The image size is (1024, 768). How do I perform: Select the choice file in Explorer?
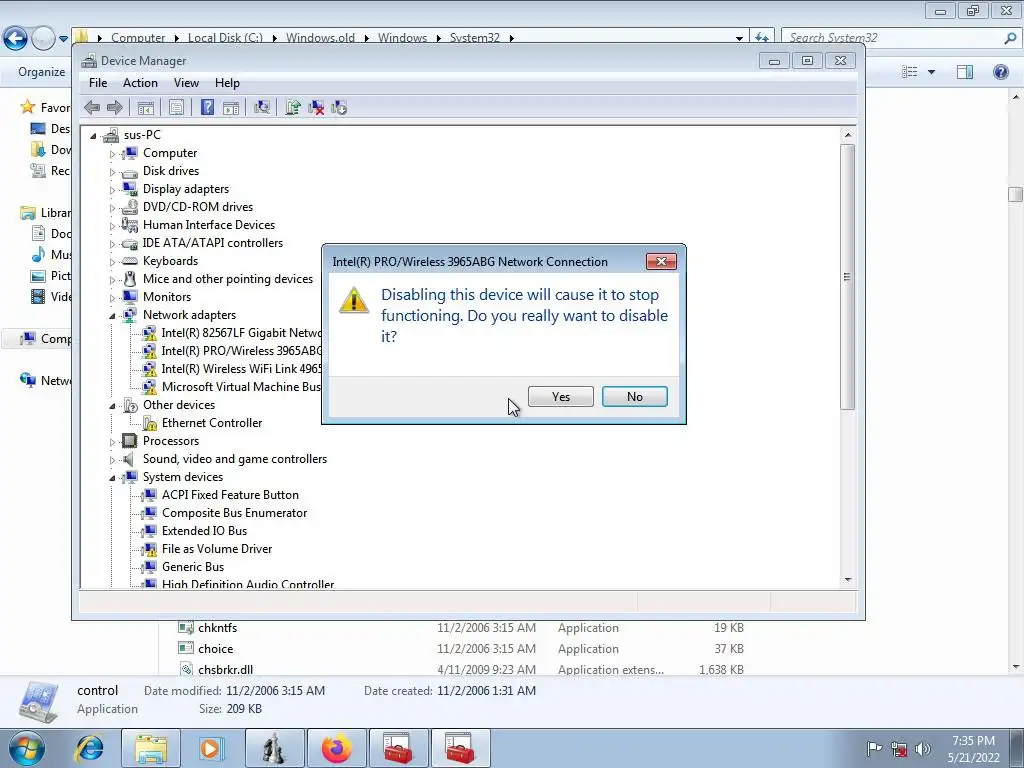click(216, 648)
